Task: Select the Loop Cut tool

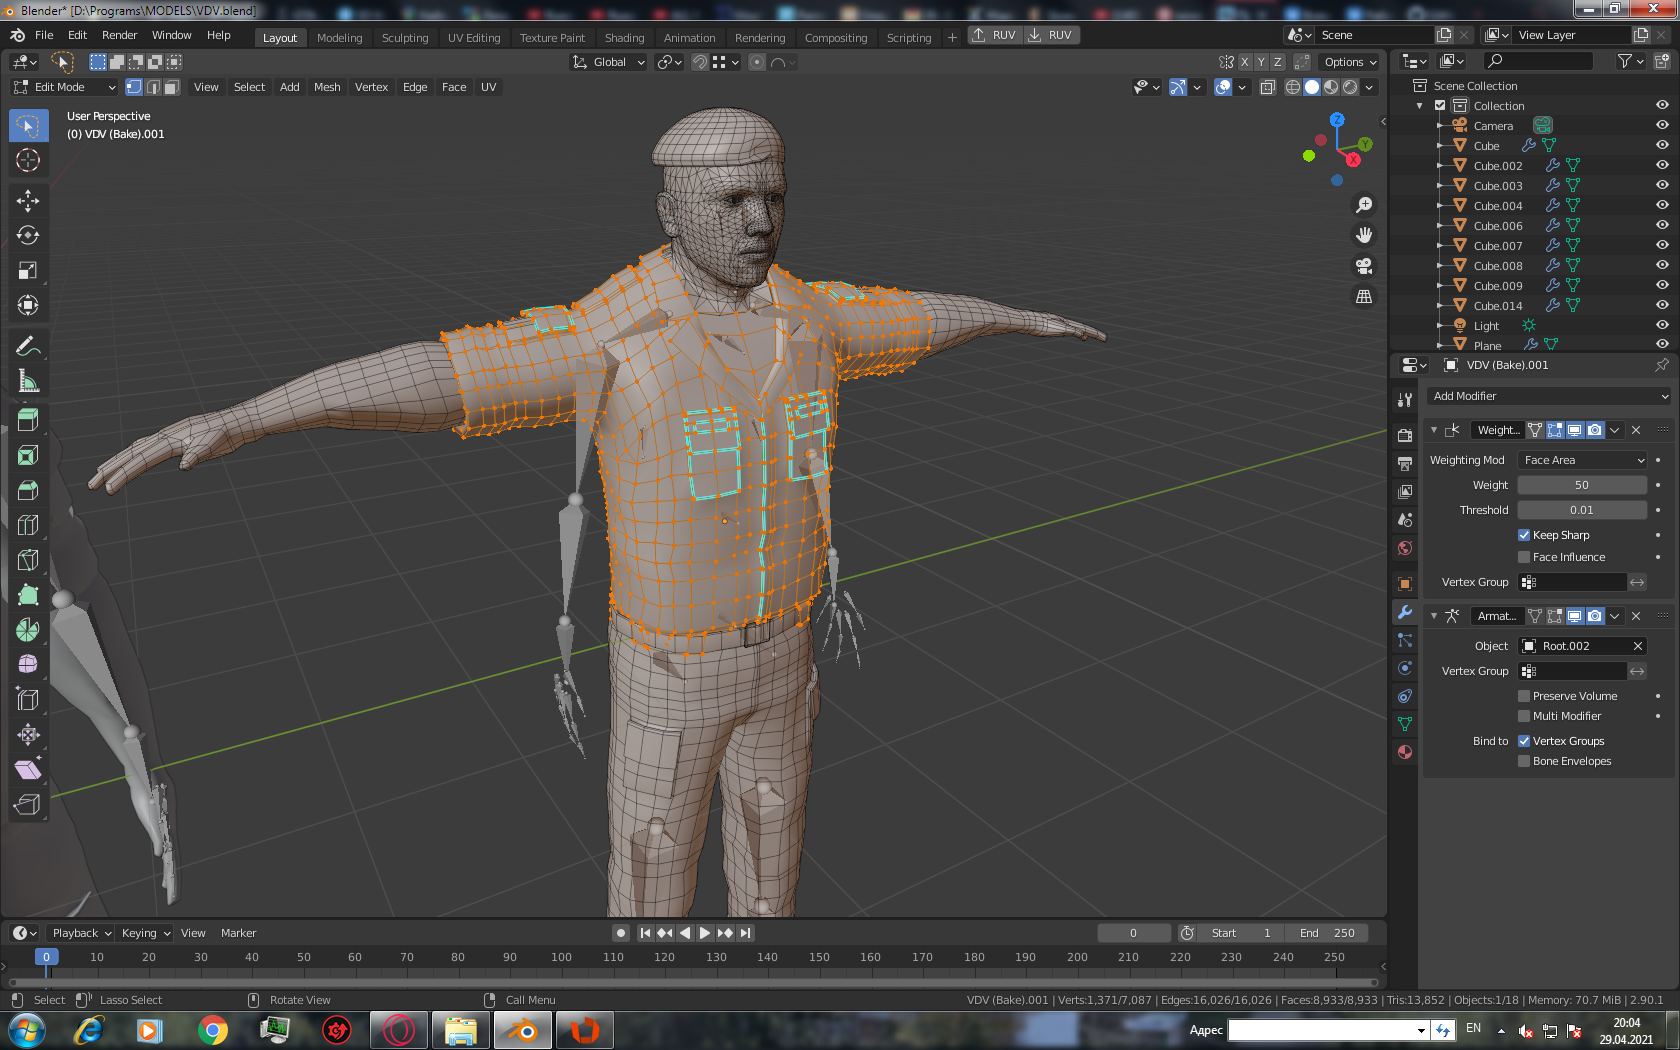Action: tap(28, 526)
